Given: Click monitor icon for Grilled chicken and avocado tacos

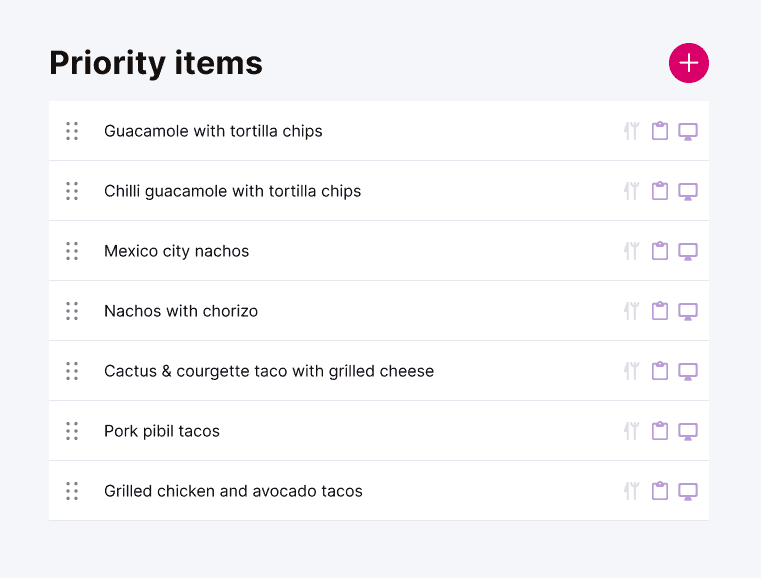Looking at the screenshot, I should tap(688, 492).
